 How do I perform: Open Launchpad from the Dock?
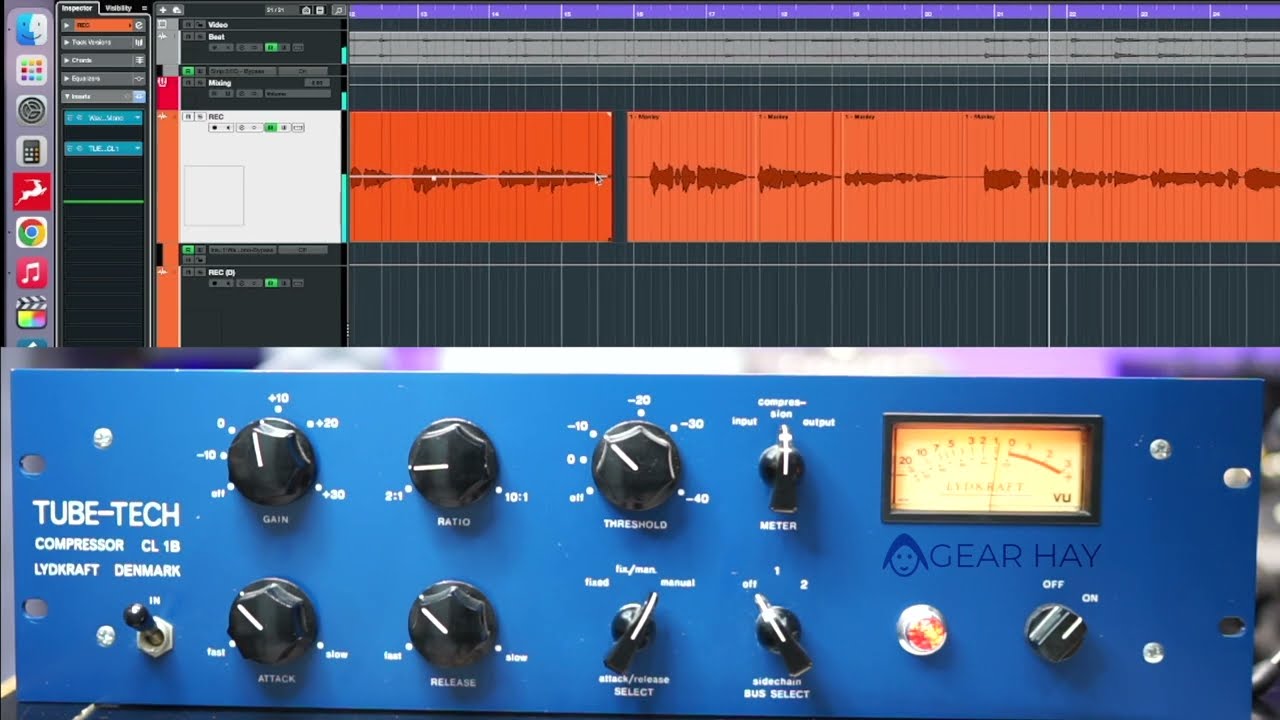coord(31,70)
